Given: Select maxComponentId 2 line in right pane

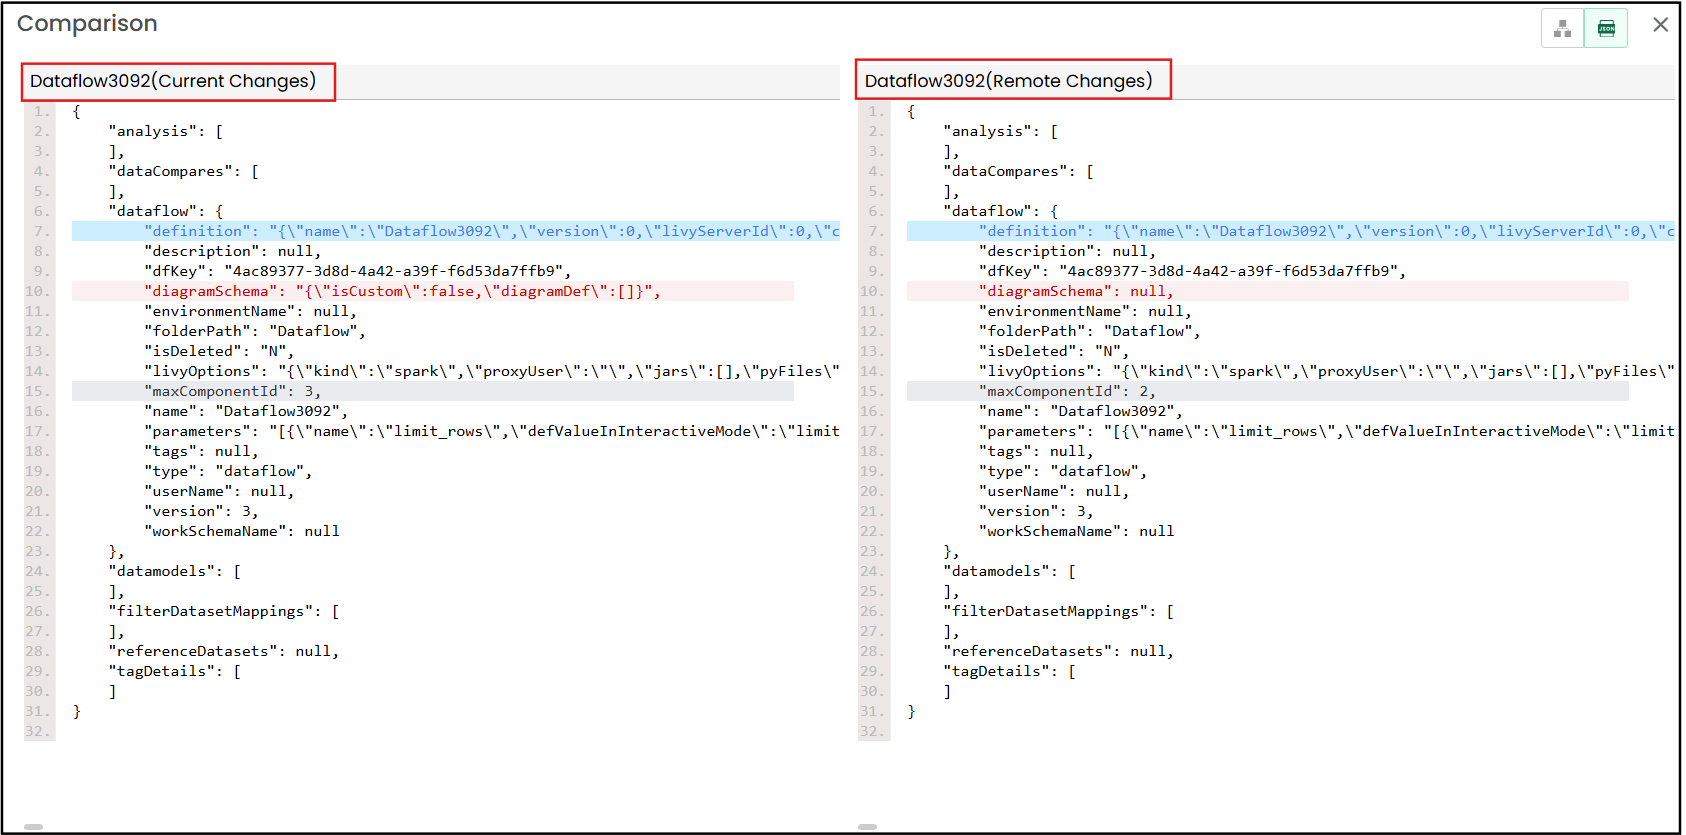Looking at the screenshot, I should (x=1067, y=391).
